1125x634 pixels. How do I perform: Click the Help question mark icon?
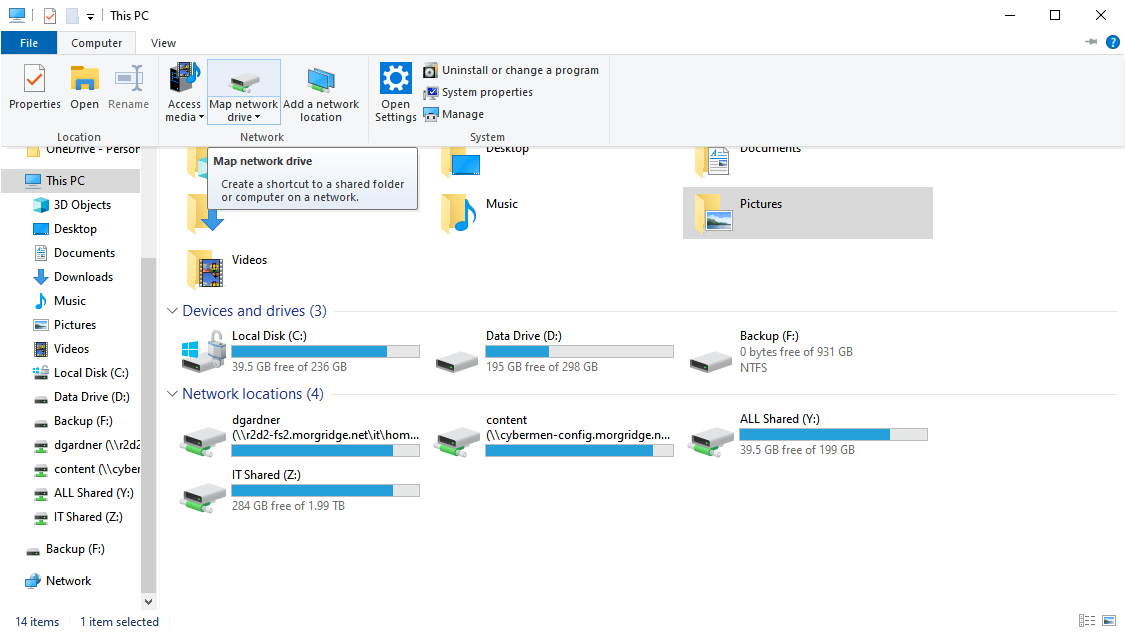click(x=1113, y=42)
